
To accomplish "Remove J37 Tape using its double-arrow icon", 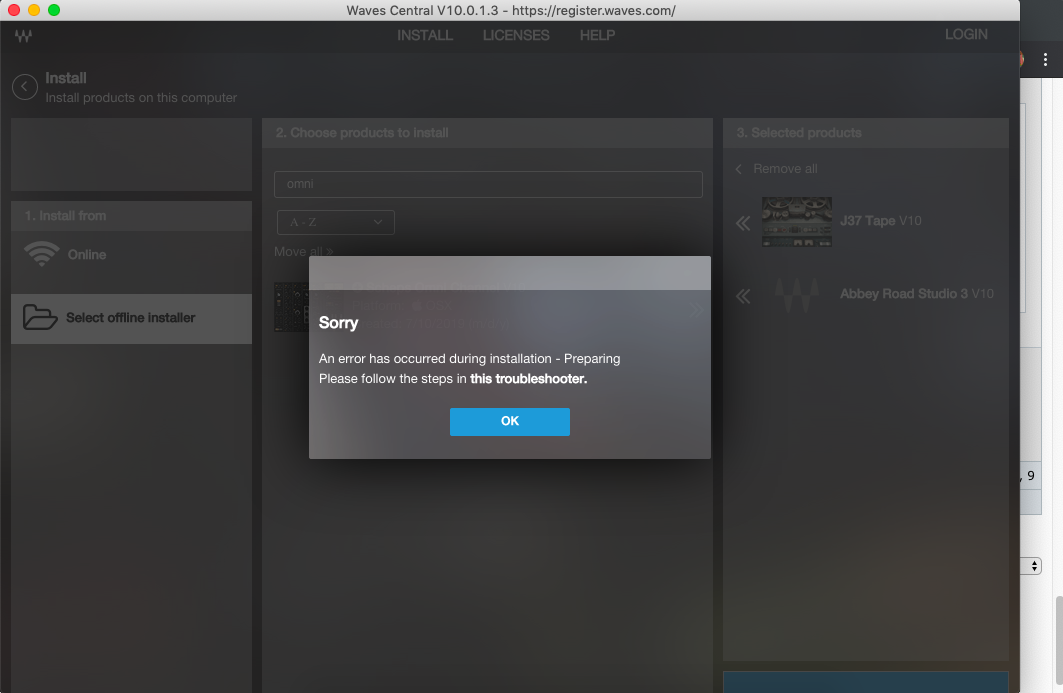I will pyautogui.click(x=743, y=223).
